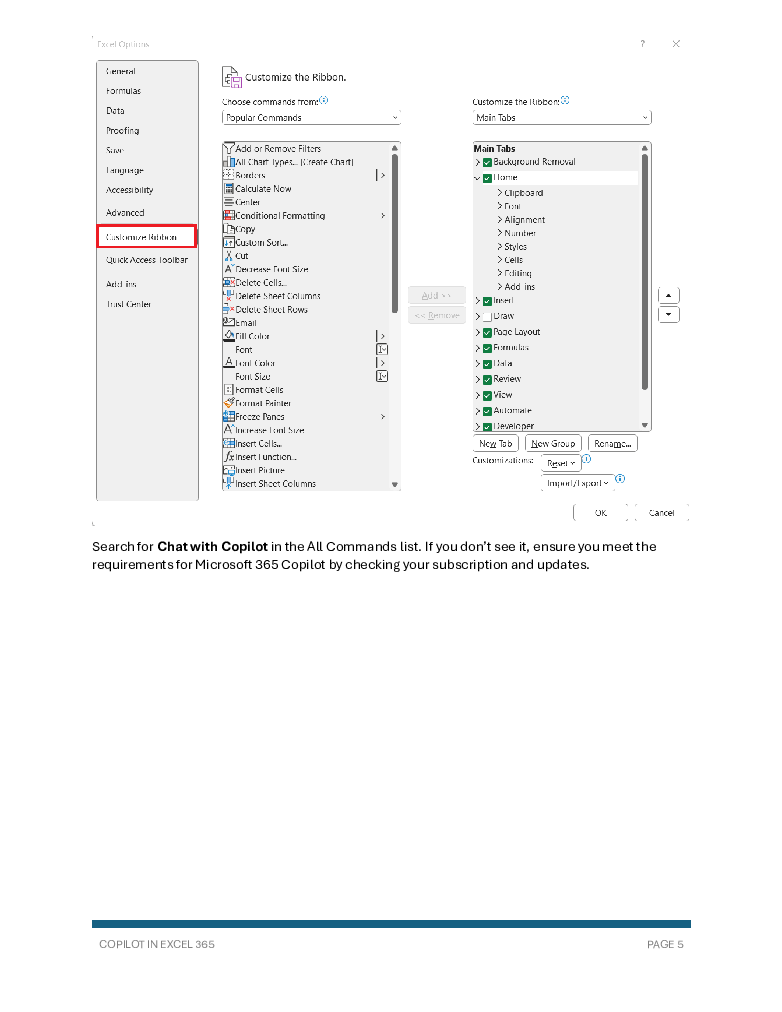Click the Insert Cells icon
The height and width of the screenshot is (1012, 782).
[228, 443]
